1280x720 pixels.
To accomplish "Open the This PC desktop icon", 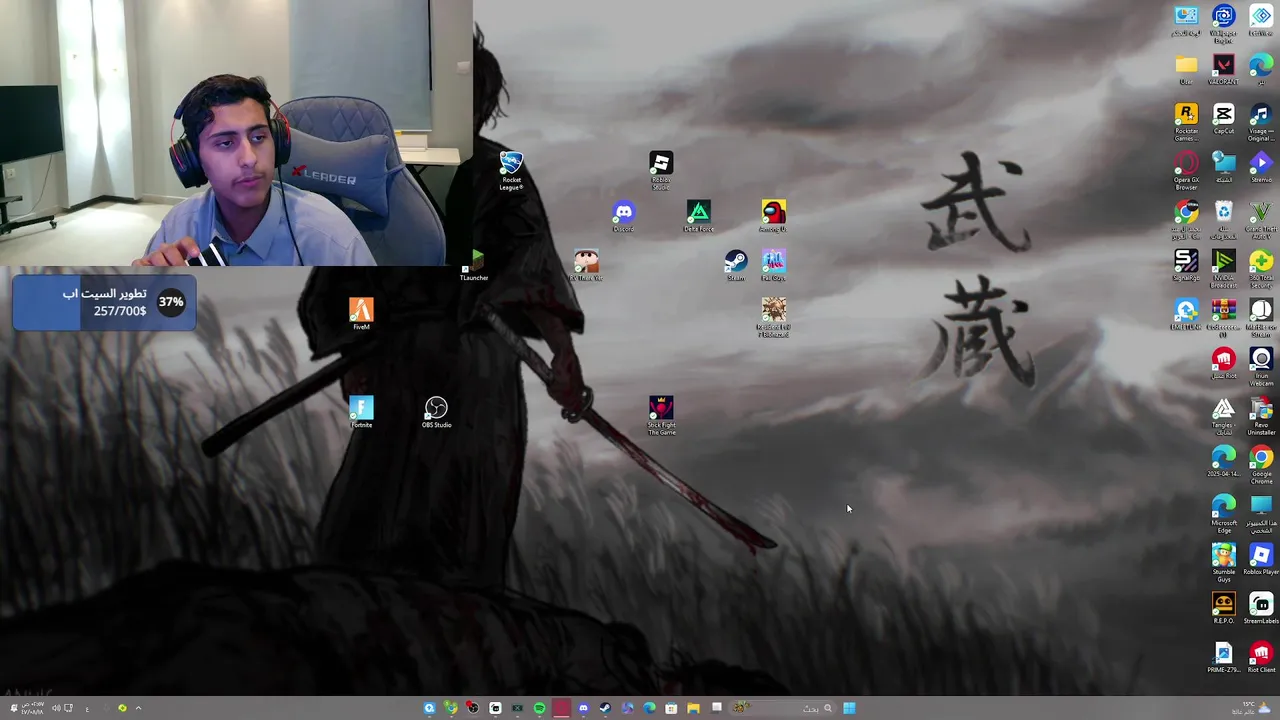I will [1261, 514].
